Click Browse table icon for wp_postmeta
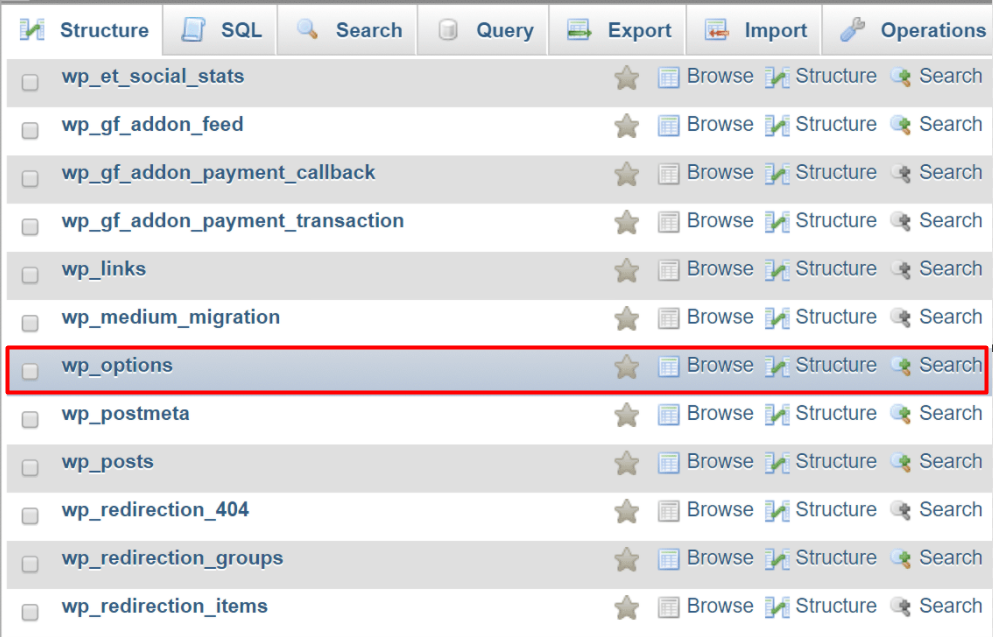Image resolution: width=993 pixels, height=637 pixels. point(668,415)
